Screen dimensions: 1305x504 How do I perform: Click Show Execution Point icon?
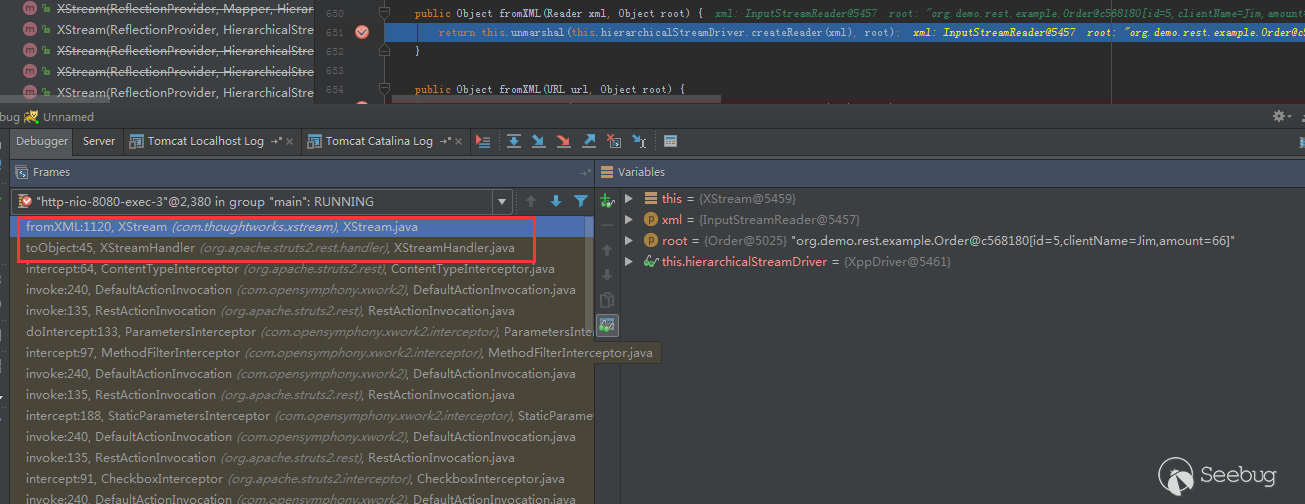[484, 141]
